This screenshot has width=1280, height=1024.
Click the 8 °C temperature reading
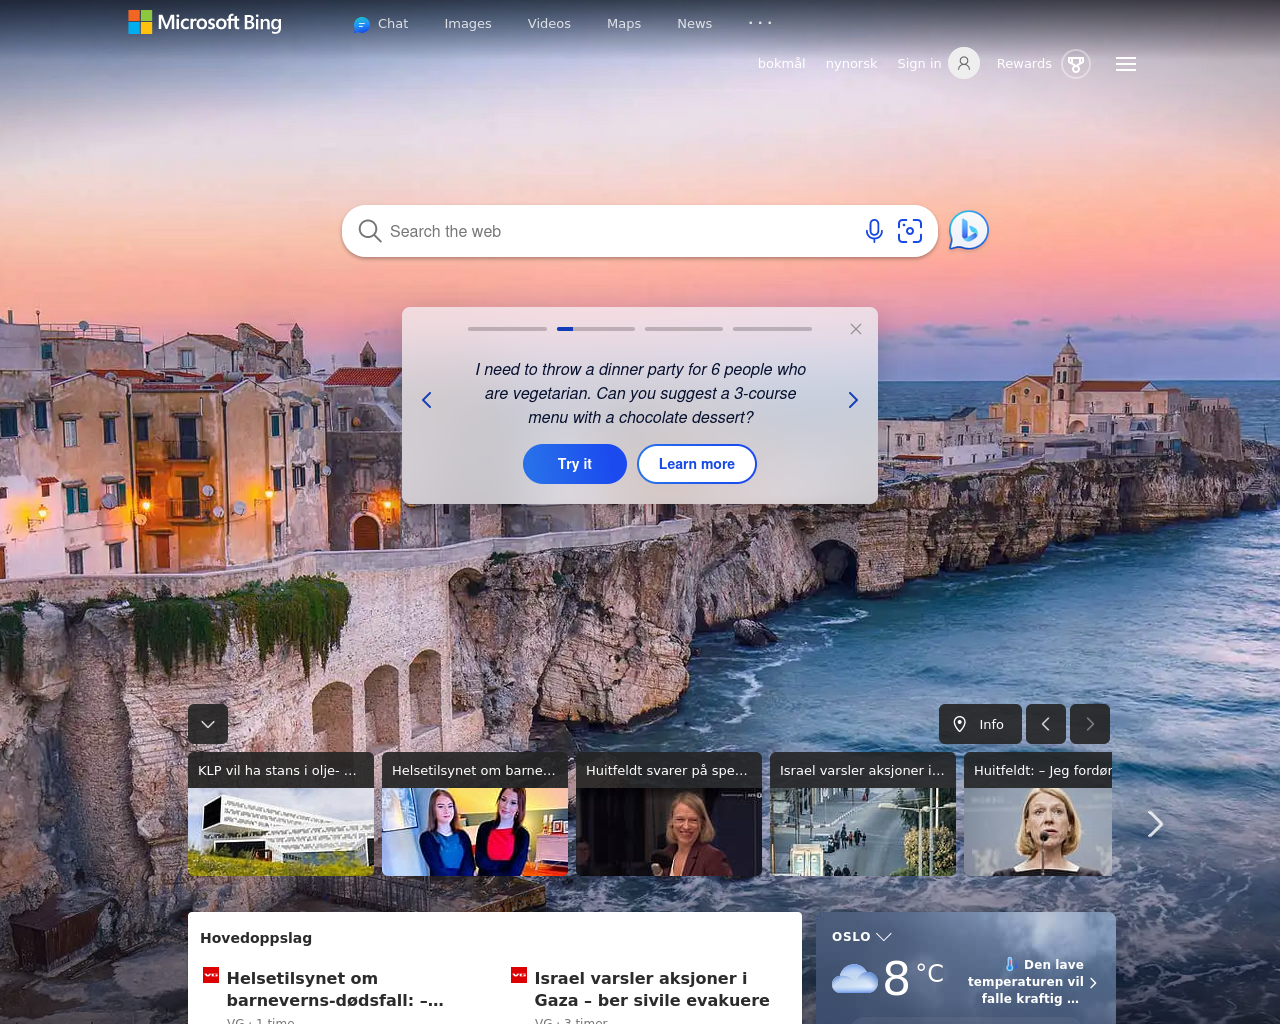point(913,977)
